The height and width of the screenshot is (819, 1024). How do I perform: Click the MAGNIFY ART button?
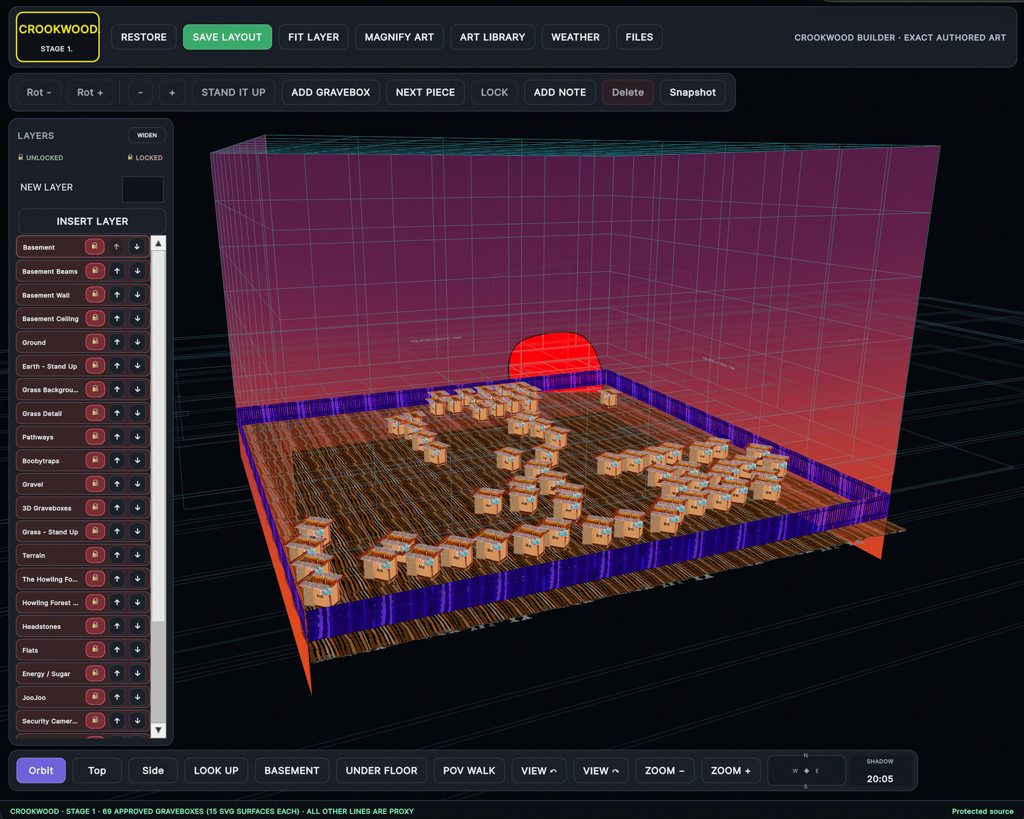tap(399, 37)
